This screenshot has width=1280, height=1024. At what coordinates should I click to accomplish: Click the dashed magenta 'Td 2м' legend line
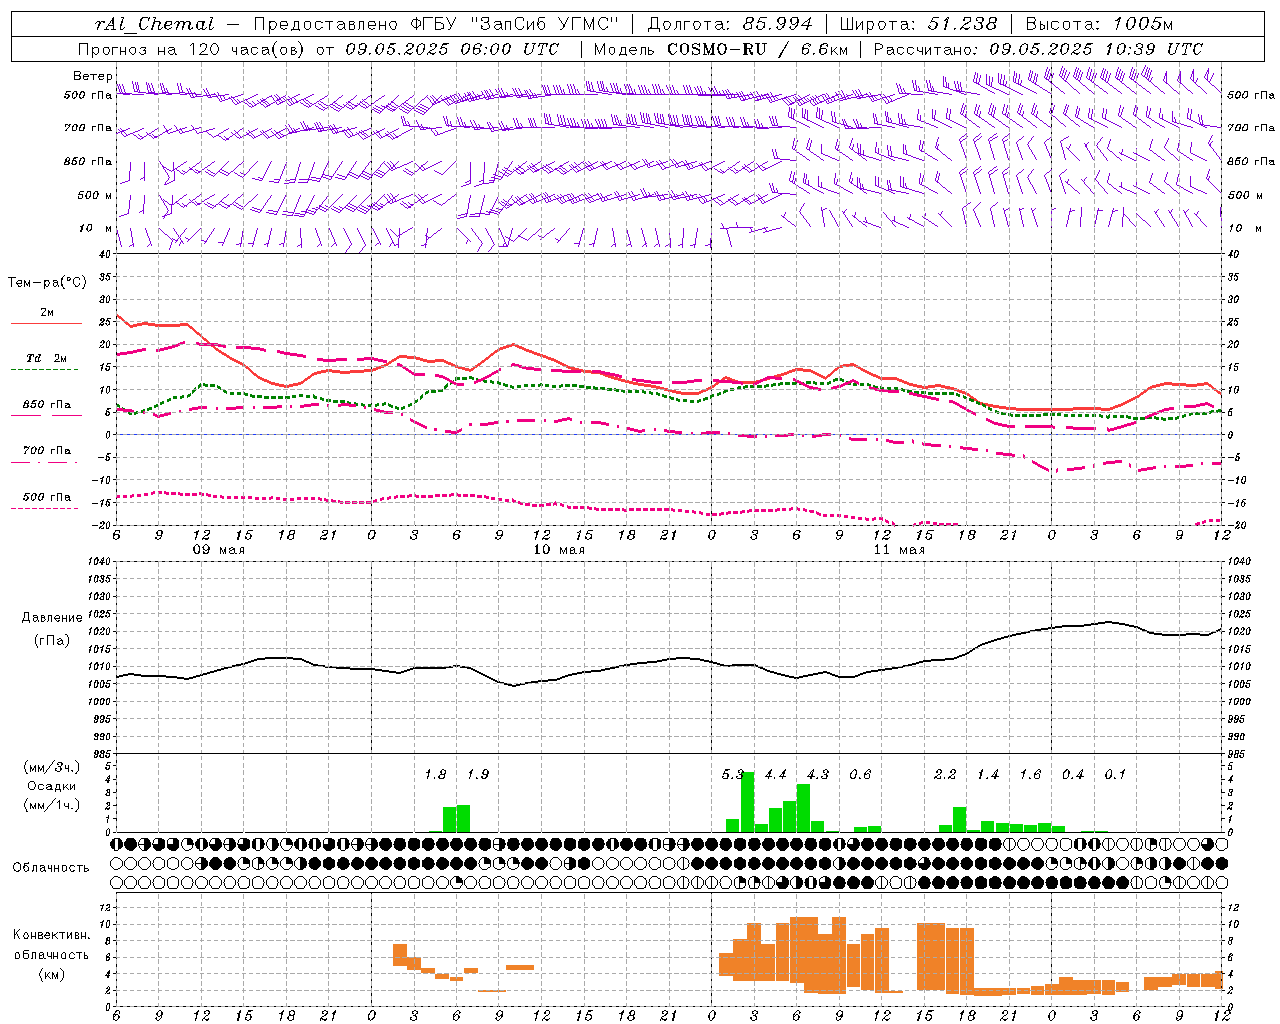pyautogui.click(x=46, y=370)
